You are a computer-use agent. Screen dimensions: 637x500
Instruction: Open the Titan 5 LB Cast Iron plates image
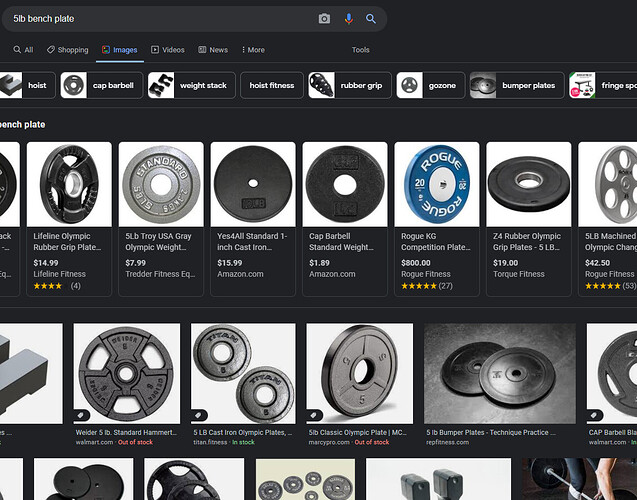coord(243,373)
